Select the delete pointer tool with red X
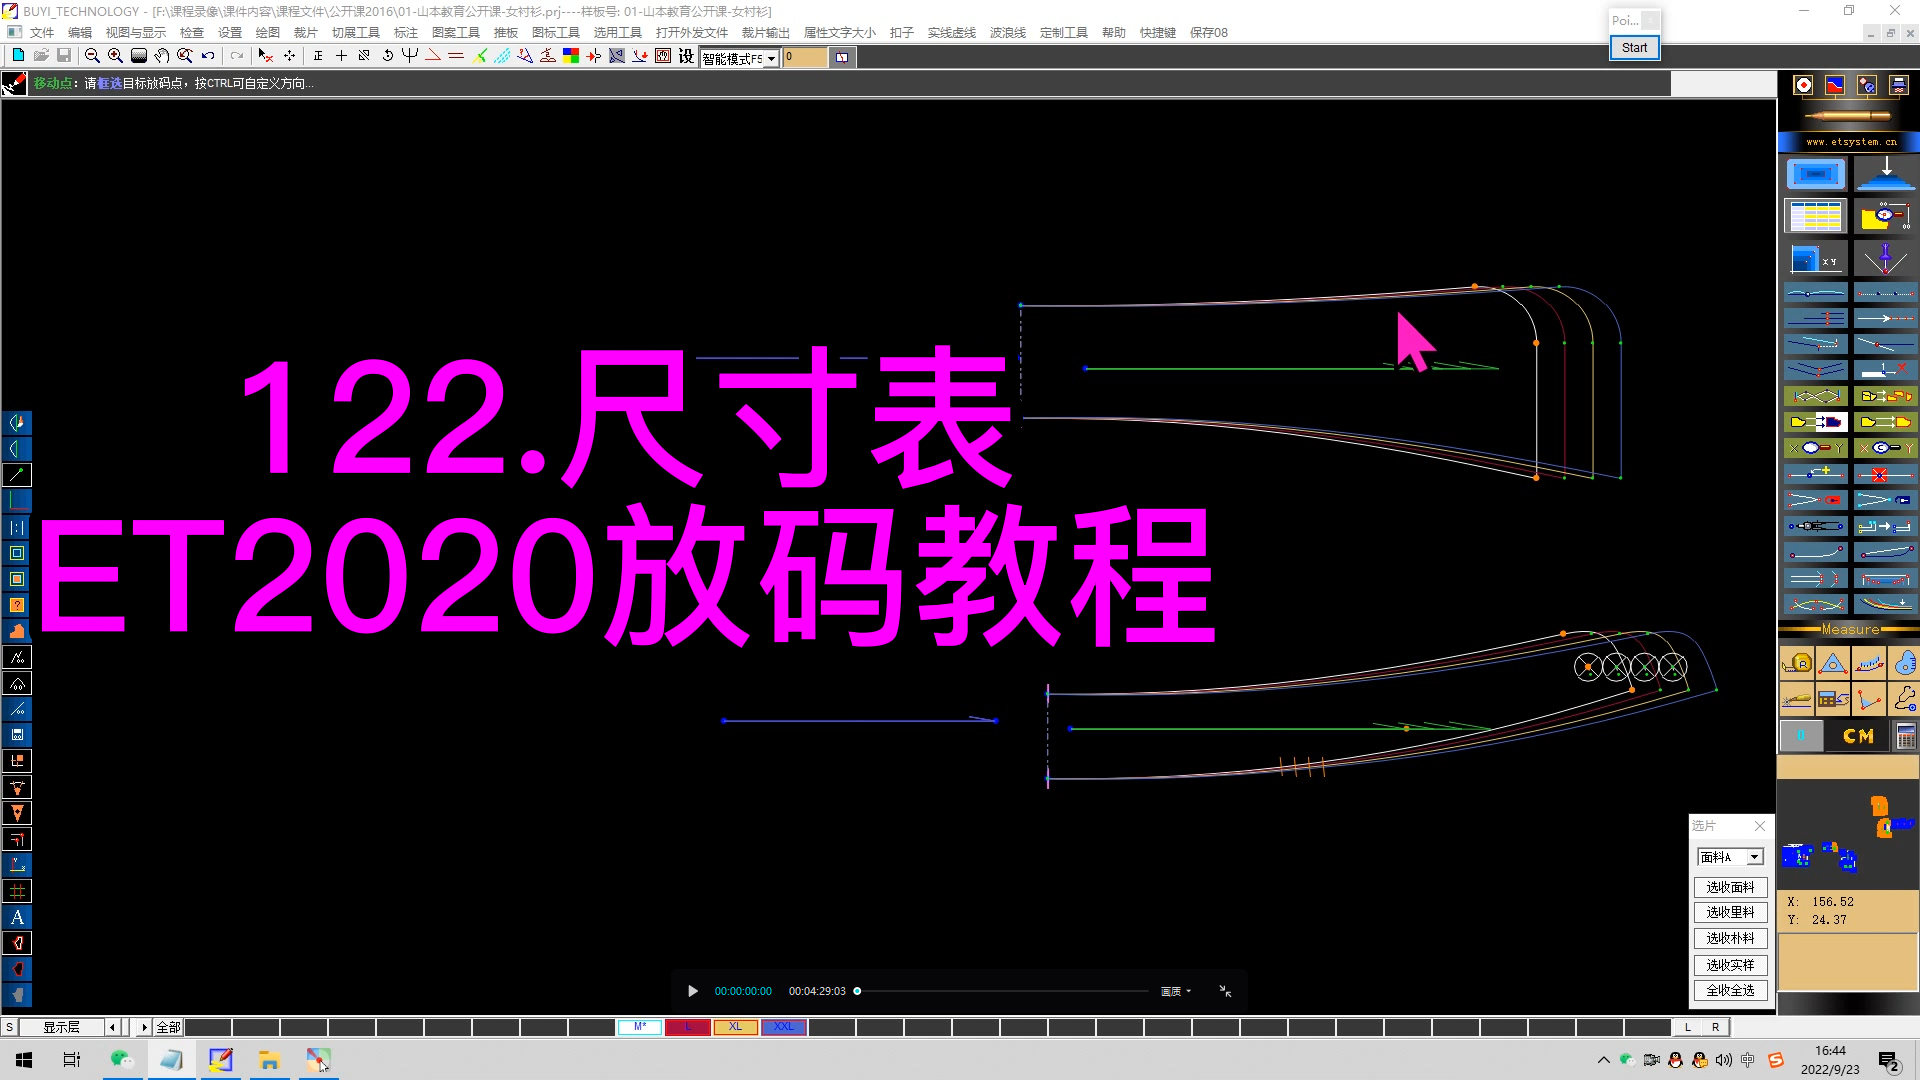Image resolution: width=1920 pixels, height=1080 pixels. [x=265, y=56]
